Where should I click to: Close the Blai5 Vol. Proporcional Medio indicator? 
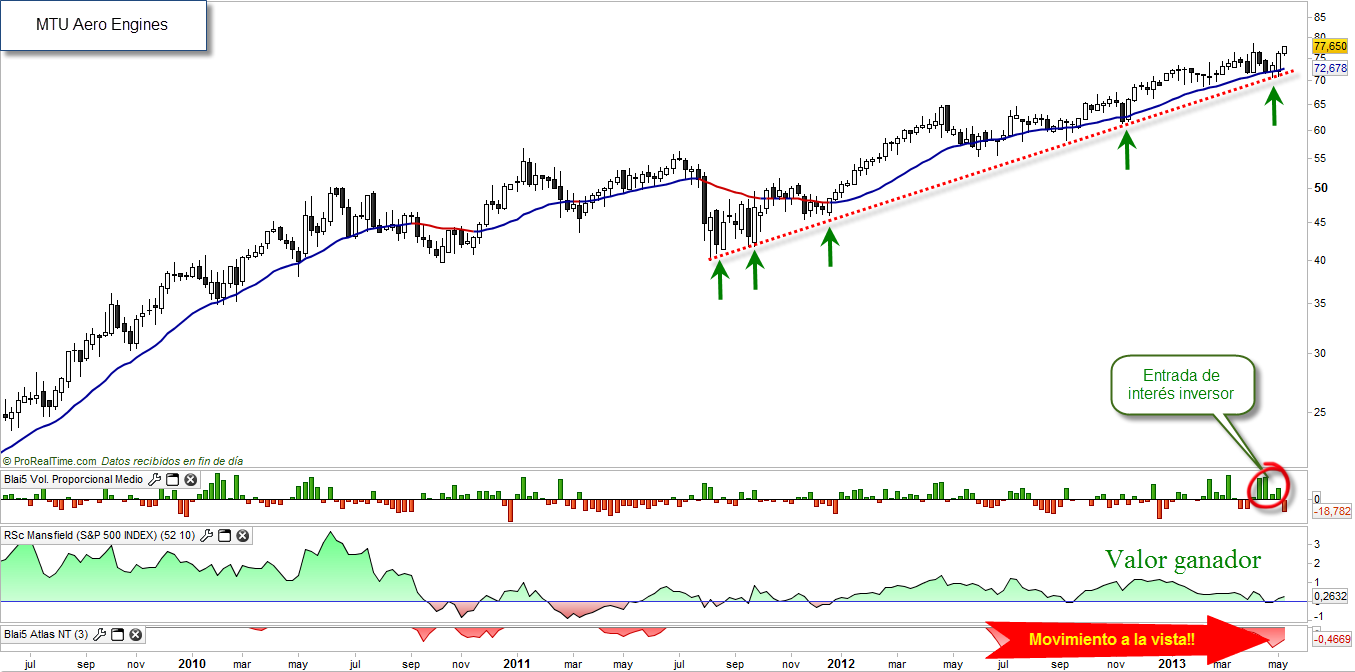tap(190, 480)
